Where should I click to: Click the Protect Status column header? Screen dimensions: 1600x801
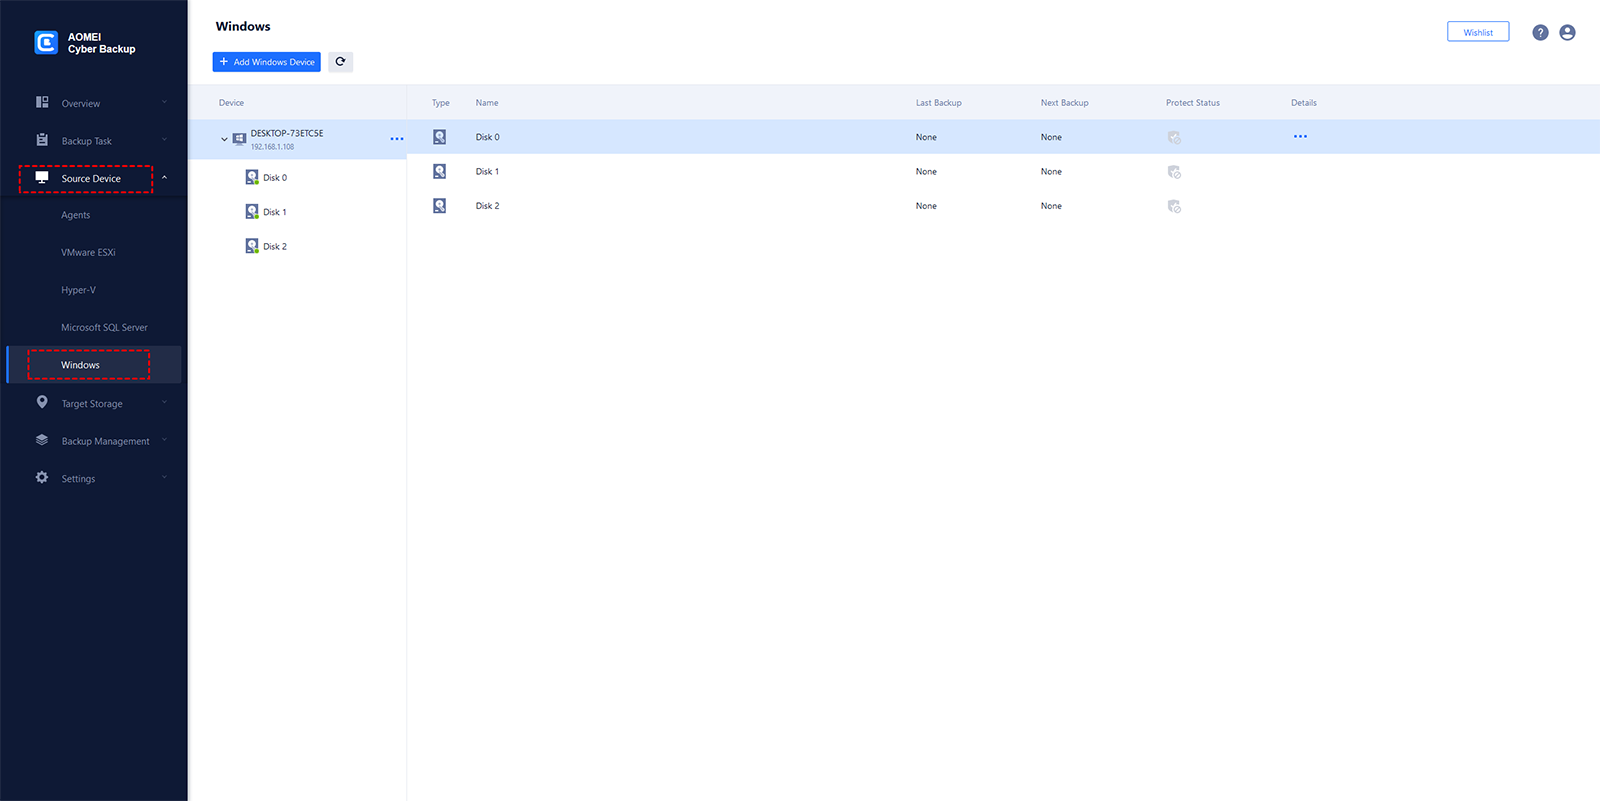click(x=1193, y=103)
